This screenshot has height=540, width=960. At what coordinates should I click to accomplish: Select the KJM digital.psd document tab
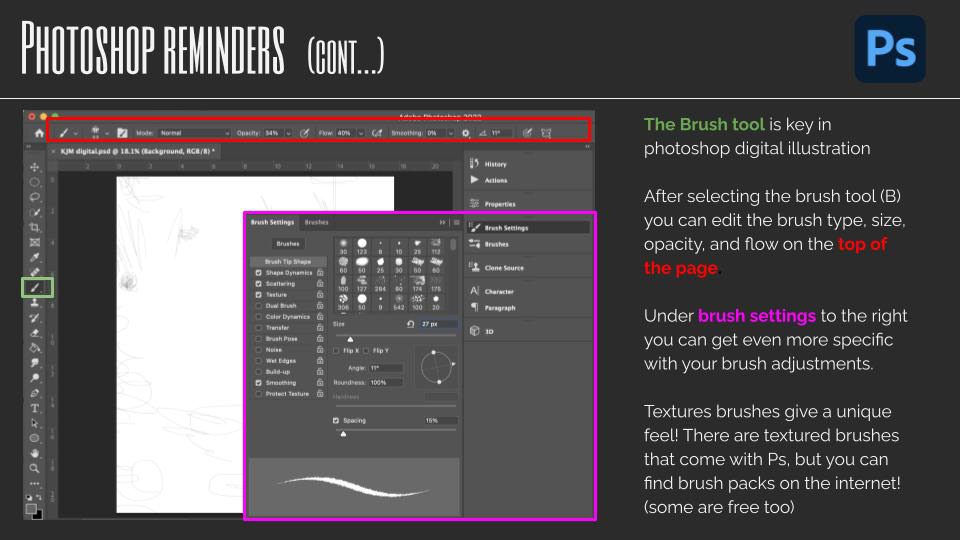pyautogui.click(x=137, y=151)
